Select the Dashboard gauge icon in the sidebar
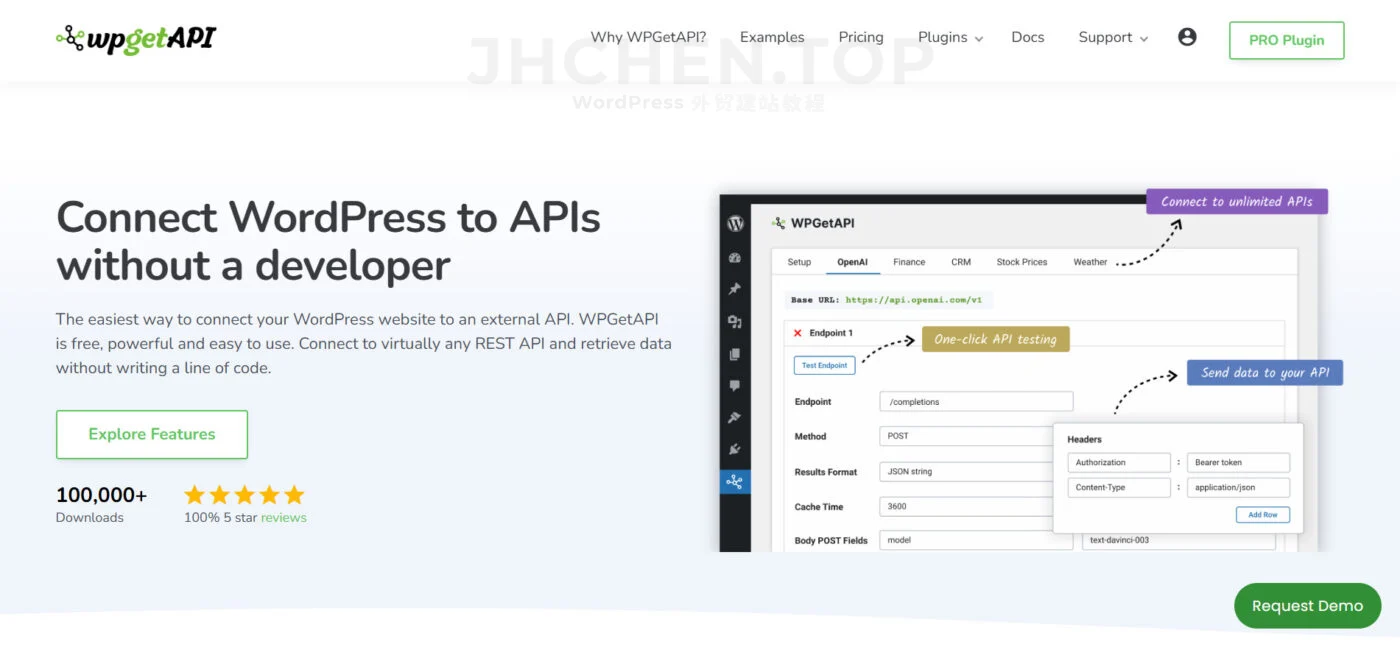Screen dimensions: 1400x647 735,258
